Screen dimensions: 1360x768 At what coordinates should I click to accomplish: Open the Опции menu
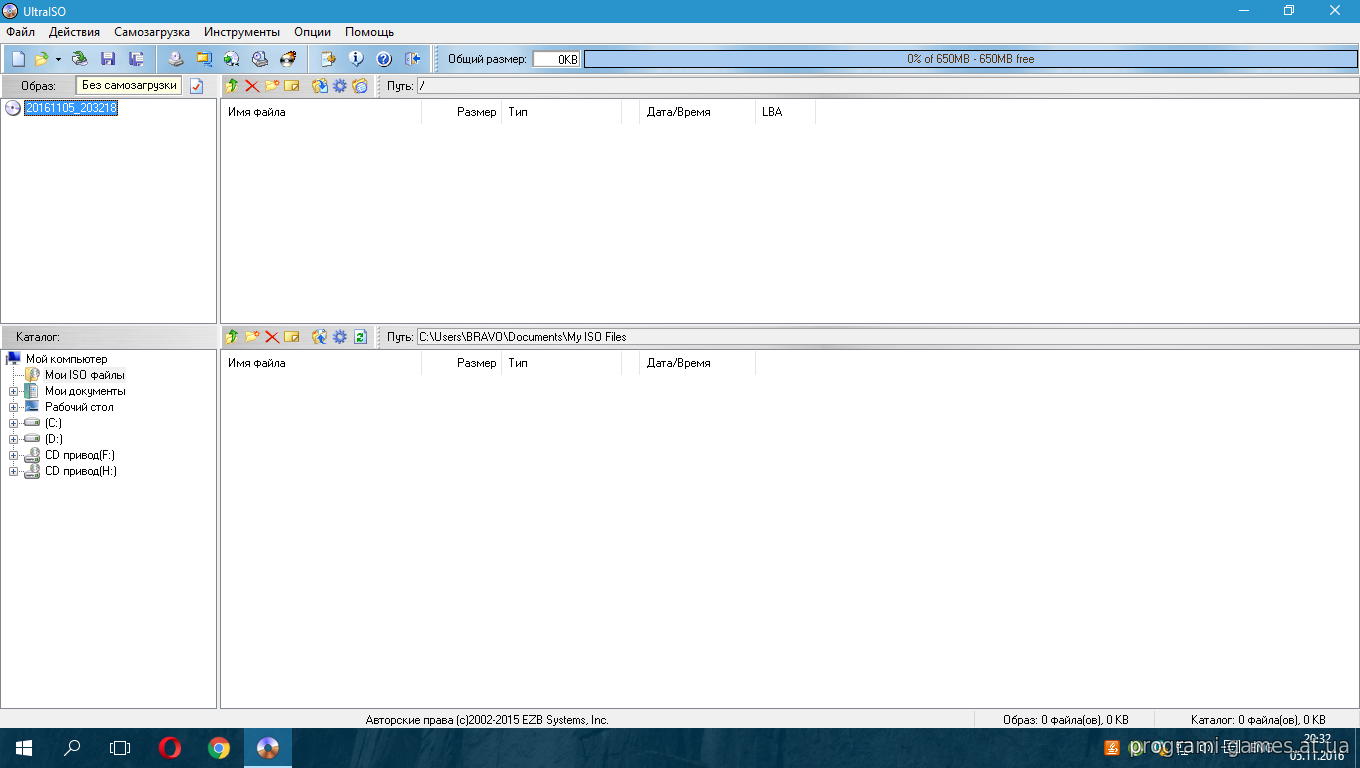point(312,32)
